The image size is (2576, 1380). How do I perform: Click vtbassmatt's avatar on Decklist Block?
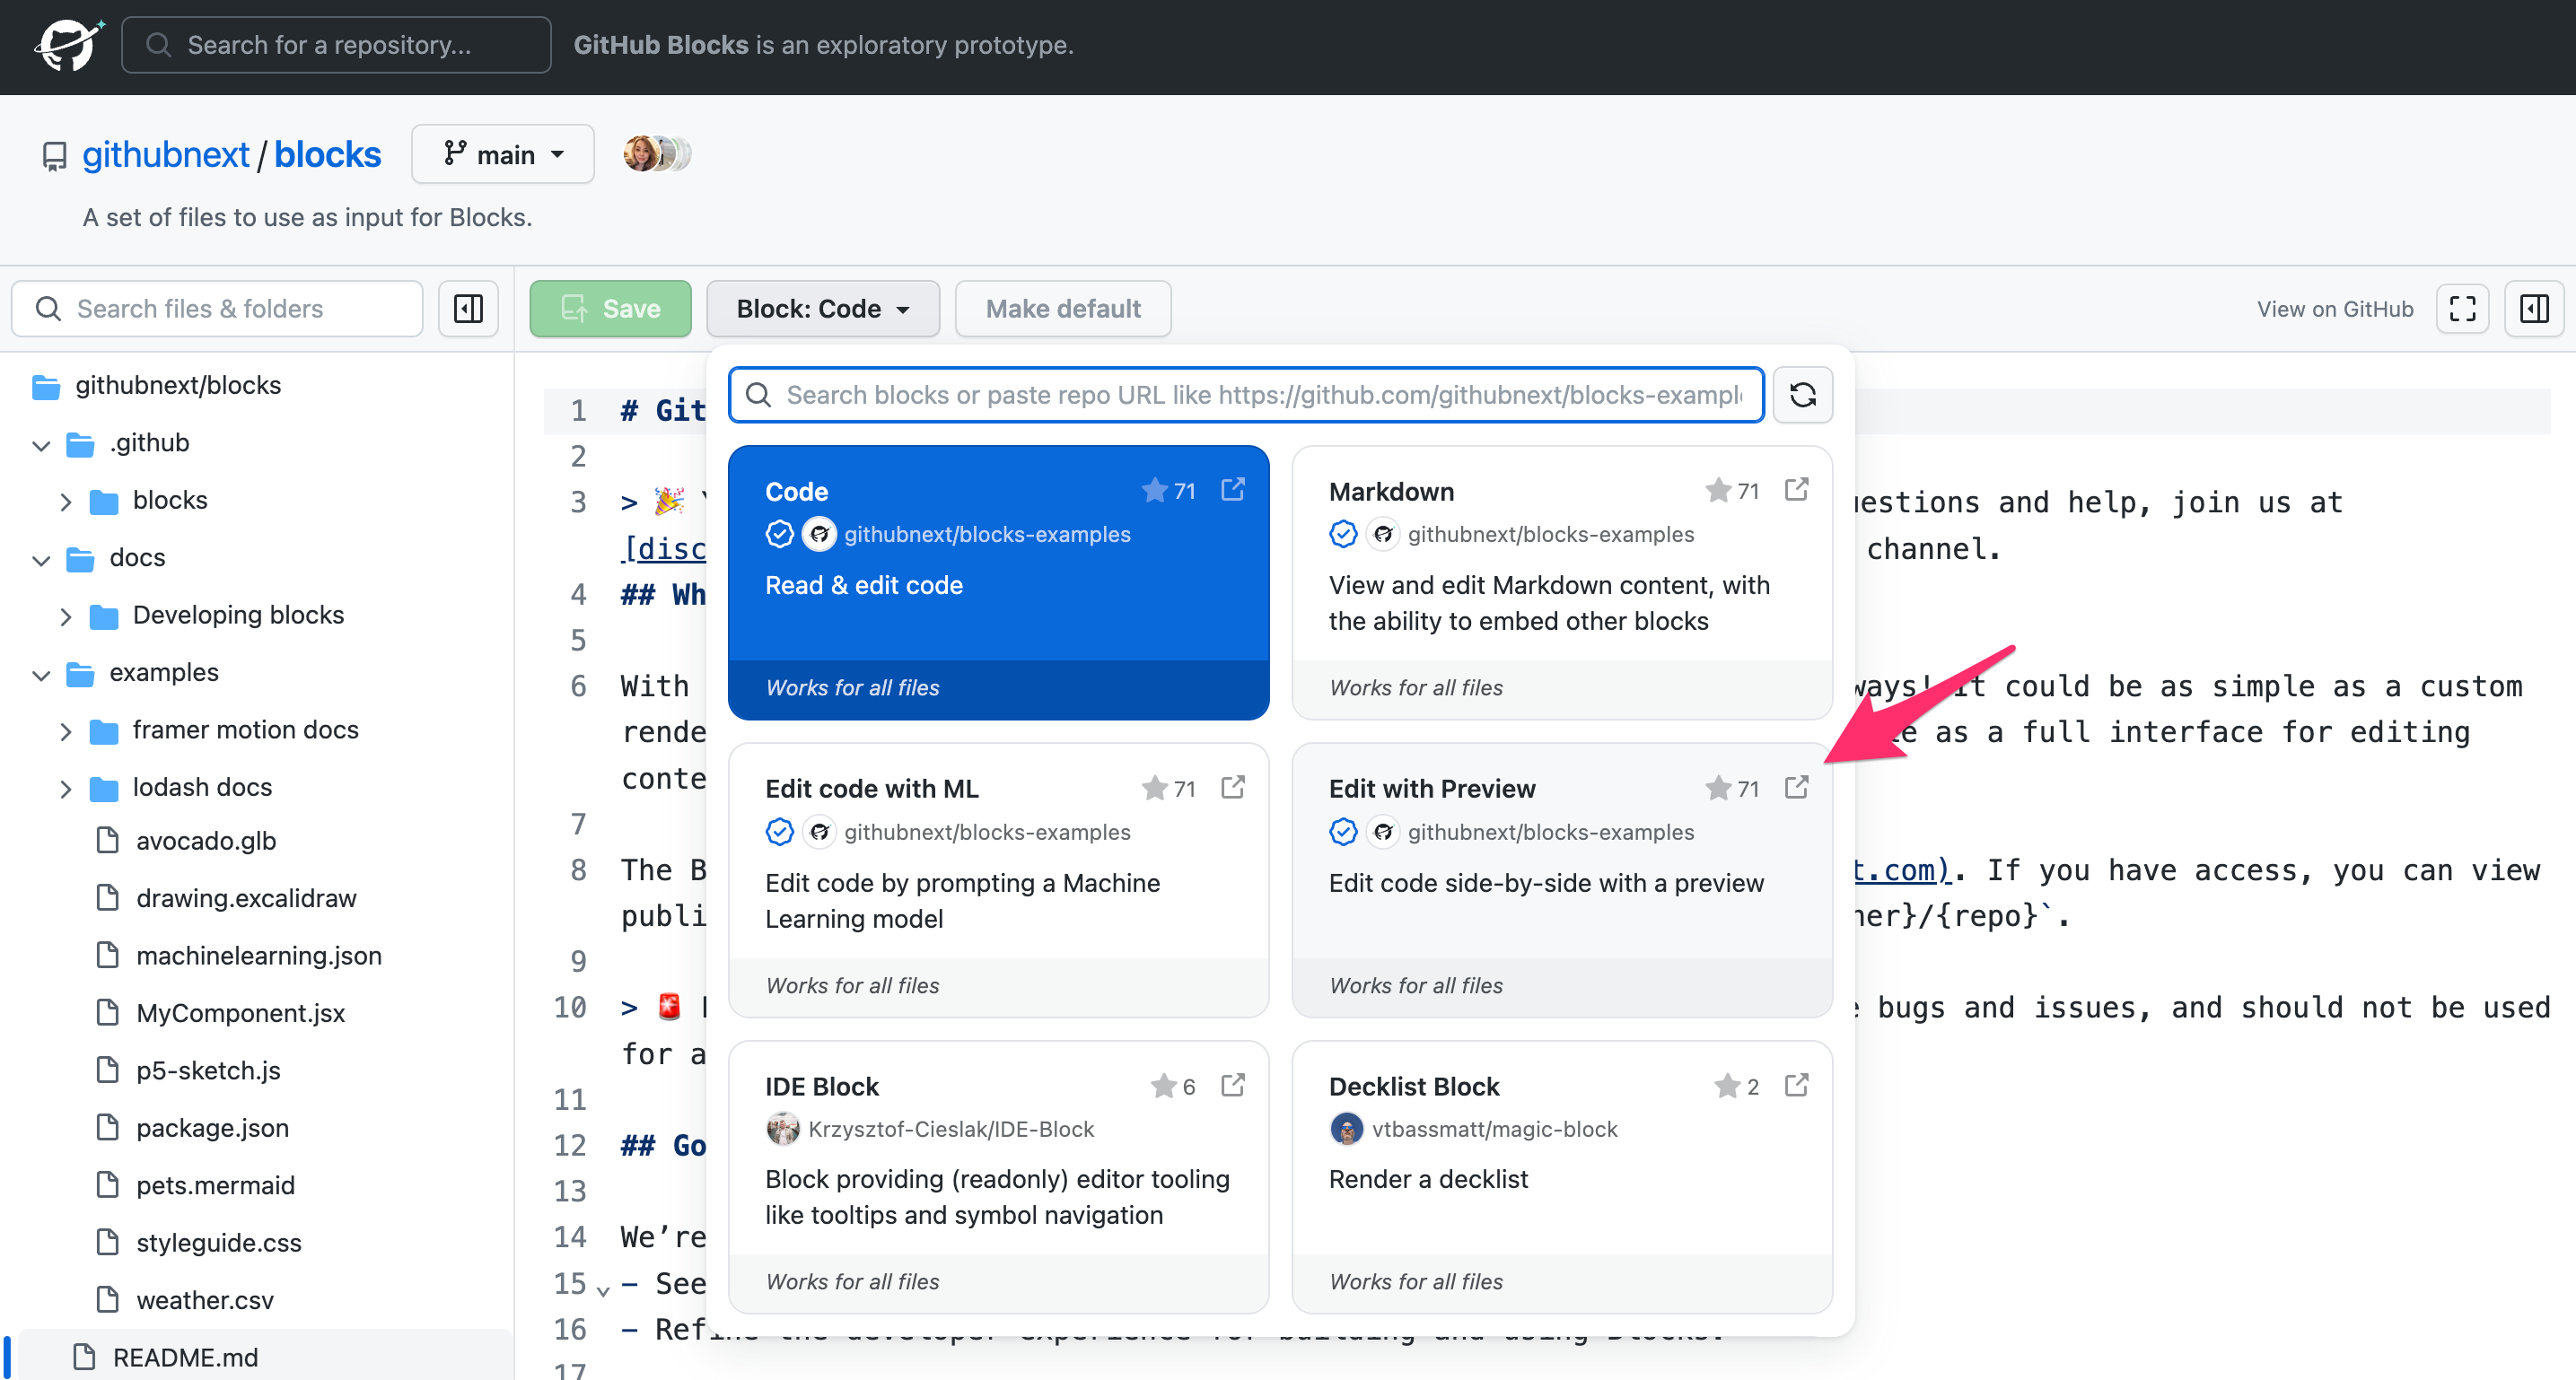[1347, 1128]
